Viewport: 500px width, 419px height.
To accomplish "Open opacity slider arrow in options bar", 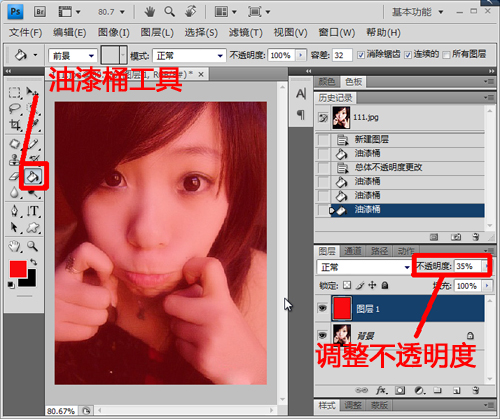I will point(301,55).
